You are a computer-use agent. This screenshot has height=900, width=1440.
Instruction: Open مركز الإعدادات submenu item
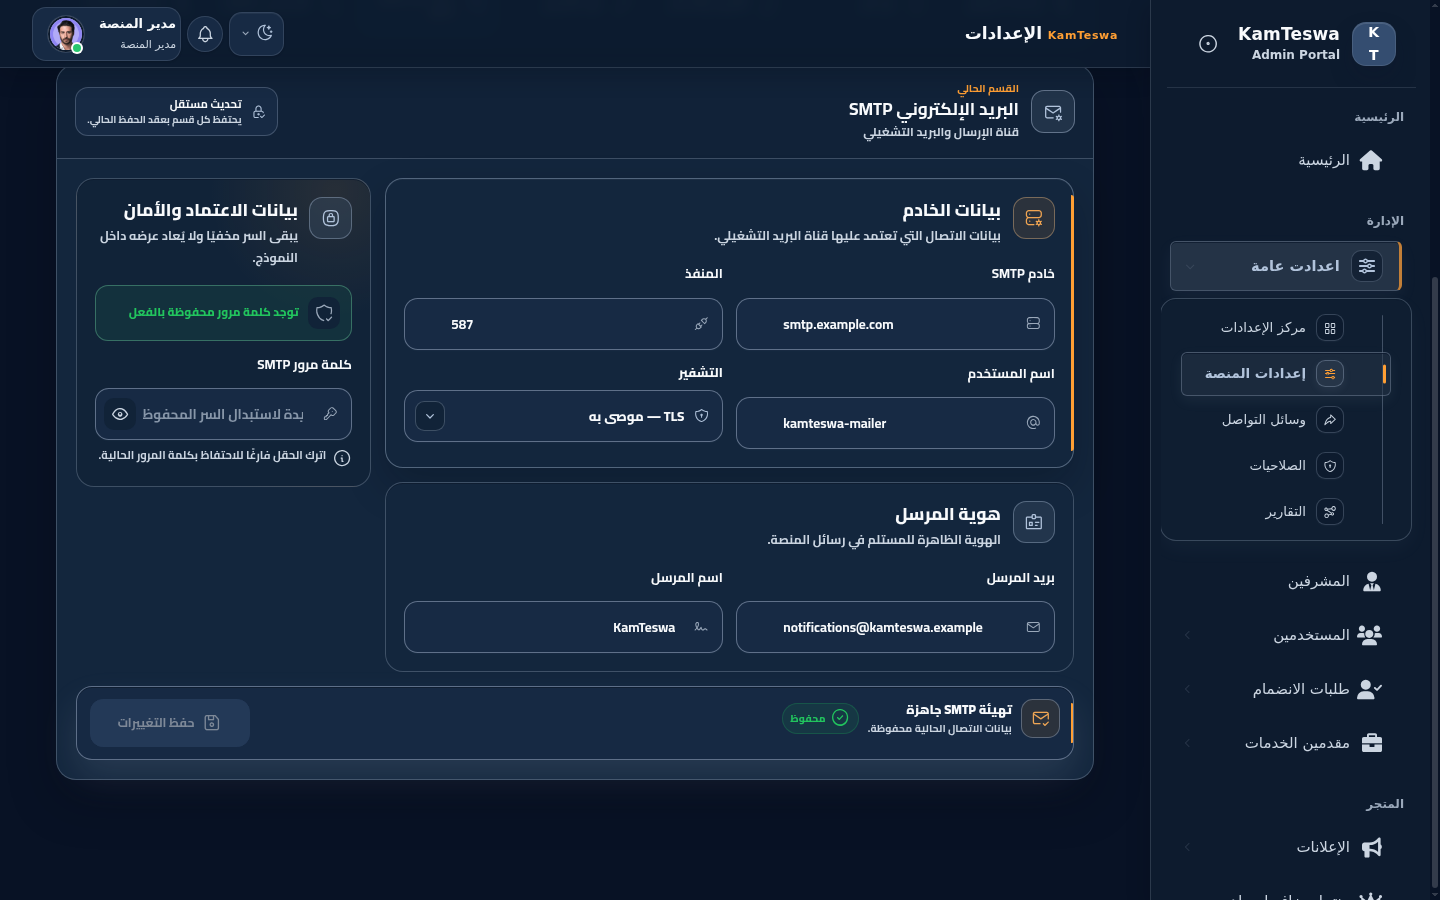[1285, 328]
